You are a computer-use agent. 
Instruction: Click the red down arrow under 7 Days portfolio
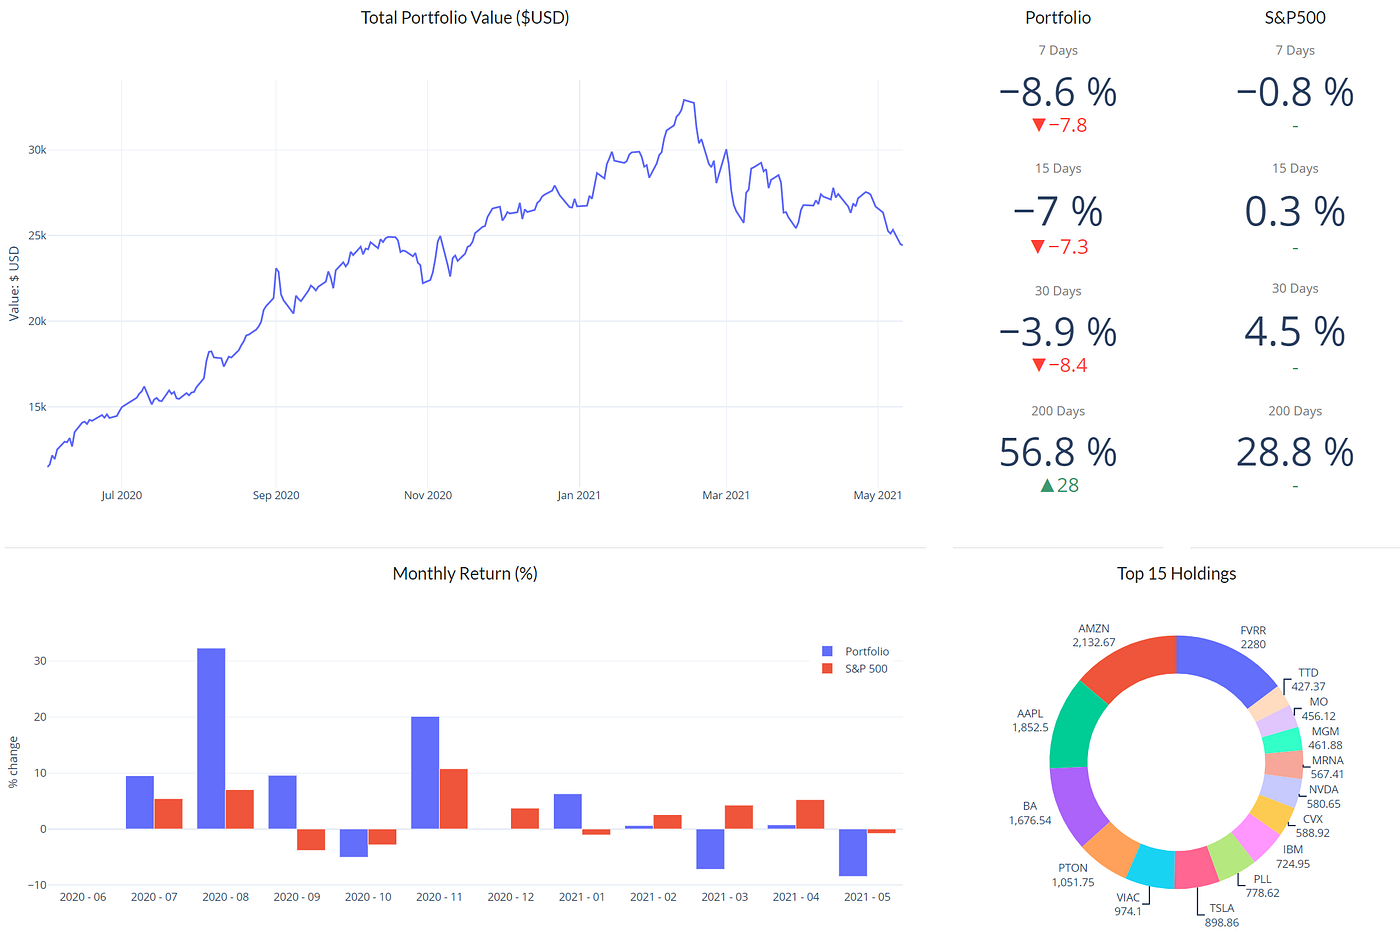(x=1038, y=125)
